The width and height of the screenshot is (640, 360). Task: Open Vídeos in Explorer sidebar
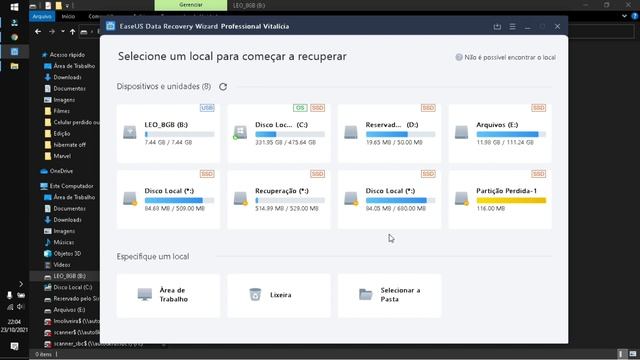tap(57, 265)
